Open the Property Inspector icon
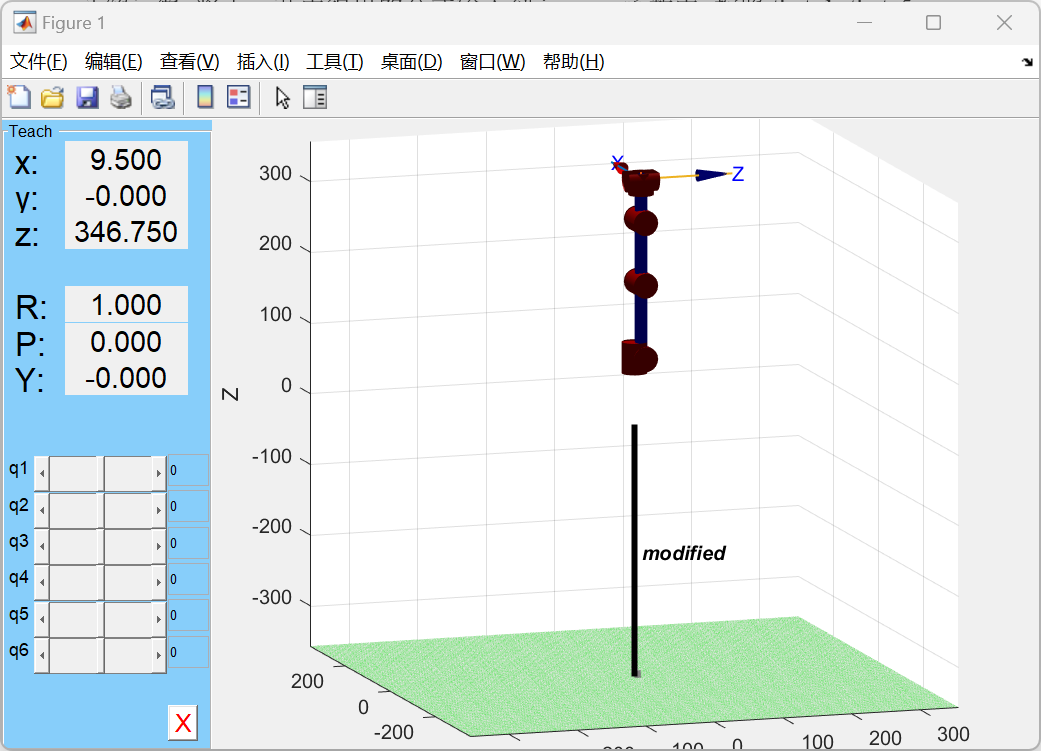Screen dimensions: 1041x751 pyautogui.click(x=315, y=98)
